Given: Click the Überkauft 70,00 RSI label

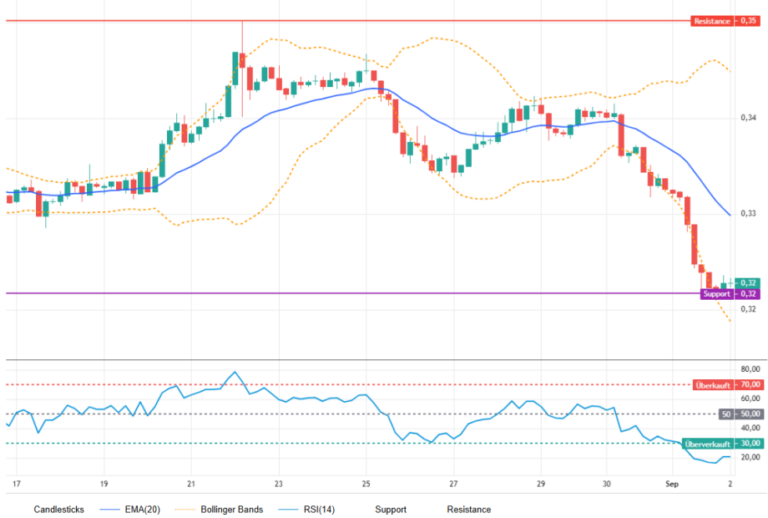Looking at the screenshot, I should tap(728, 385).
